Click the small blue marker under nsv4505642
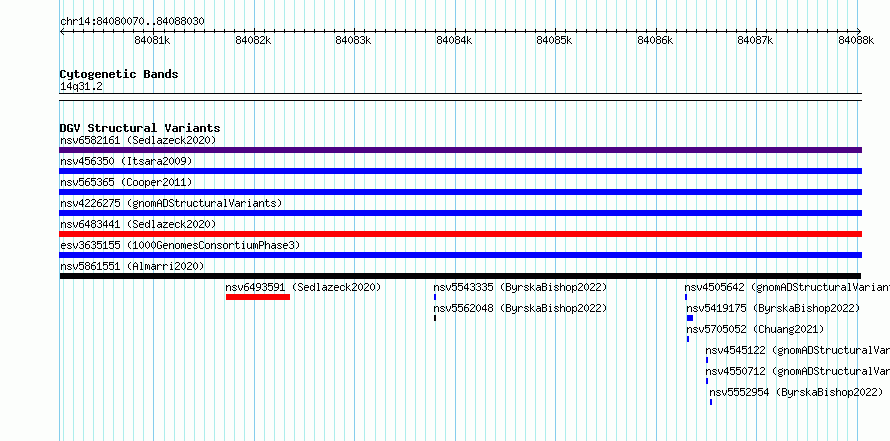The height and width of the screenshot is (441, 890). pos(686,297)
